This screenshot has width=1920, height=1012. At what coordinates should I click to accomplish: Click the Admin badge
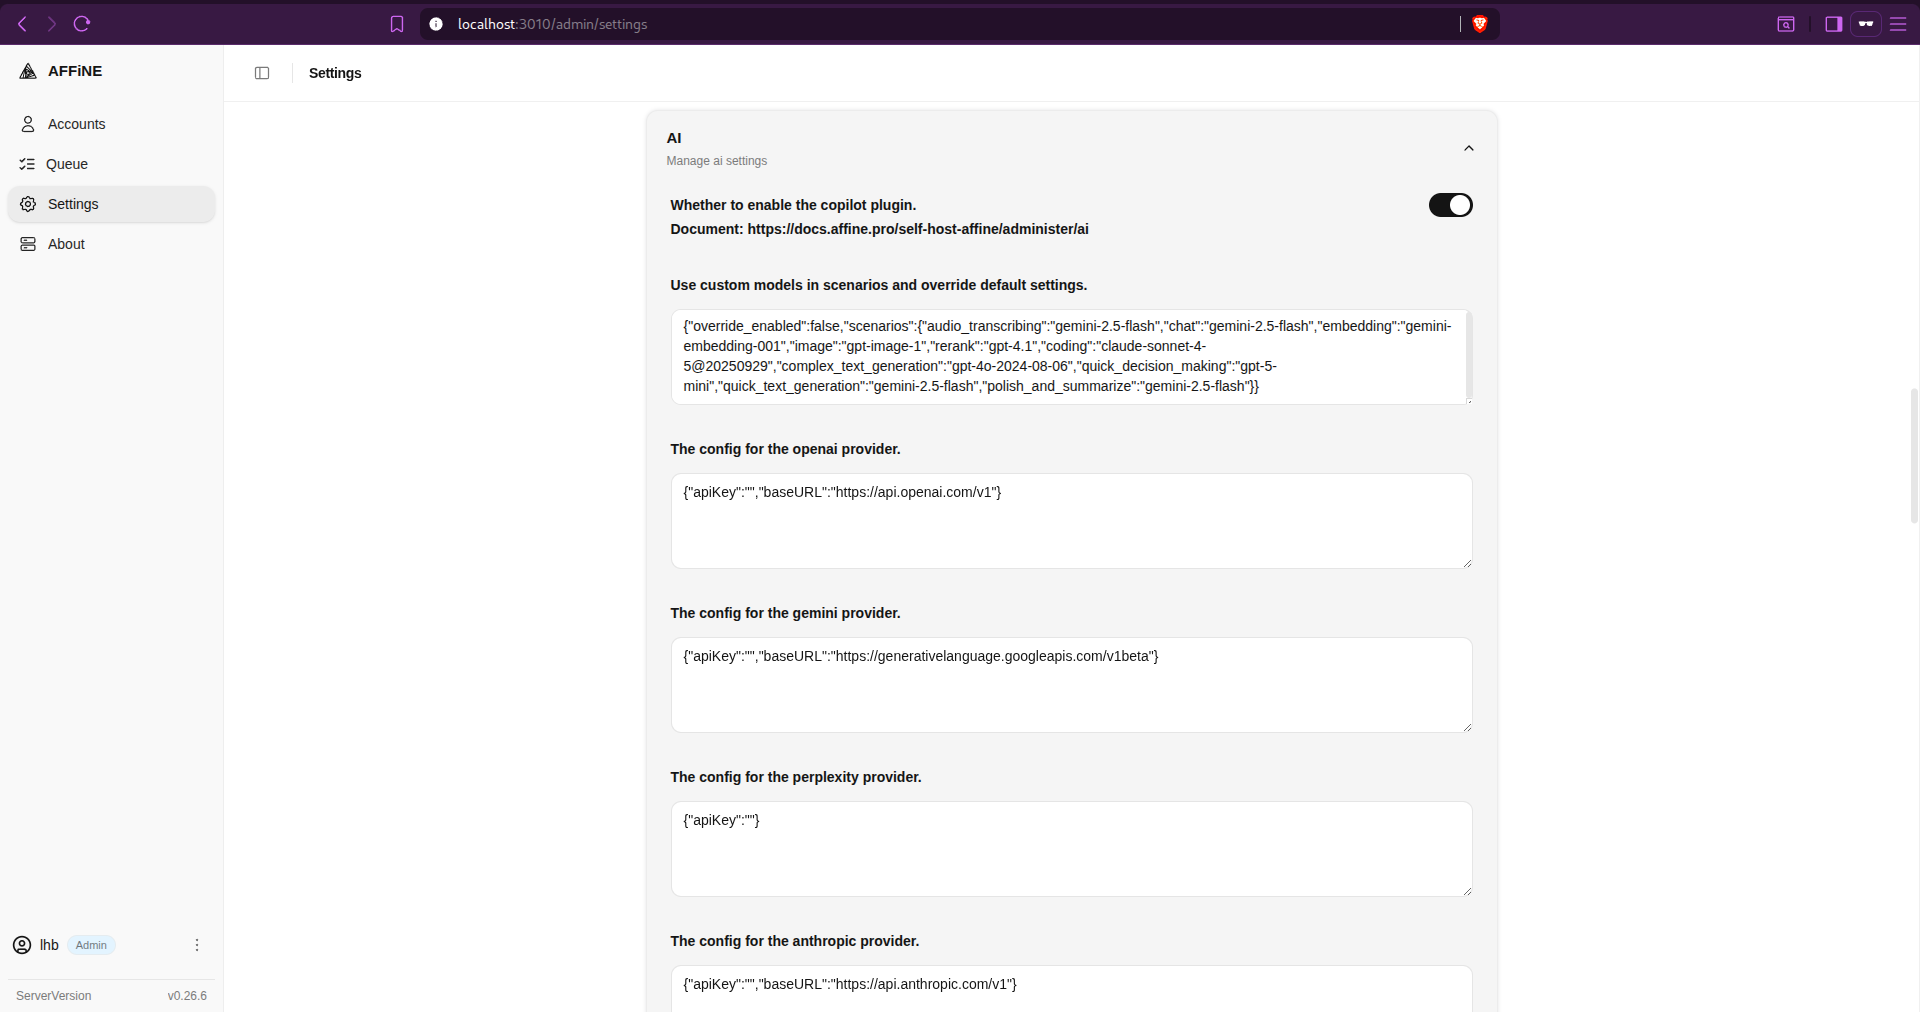(91, 945)
